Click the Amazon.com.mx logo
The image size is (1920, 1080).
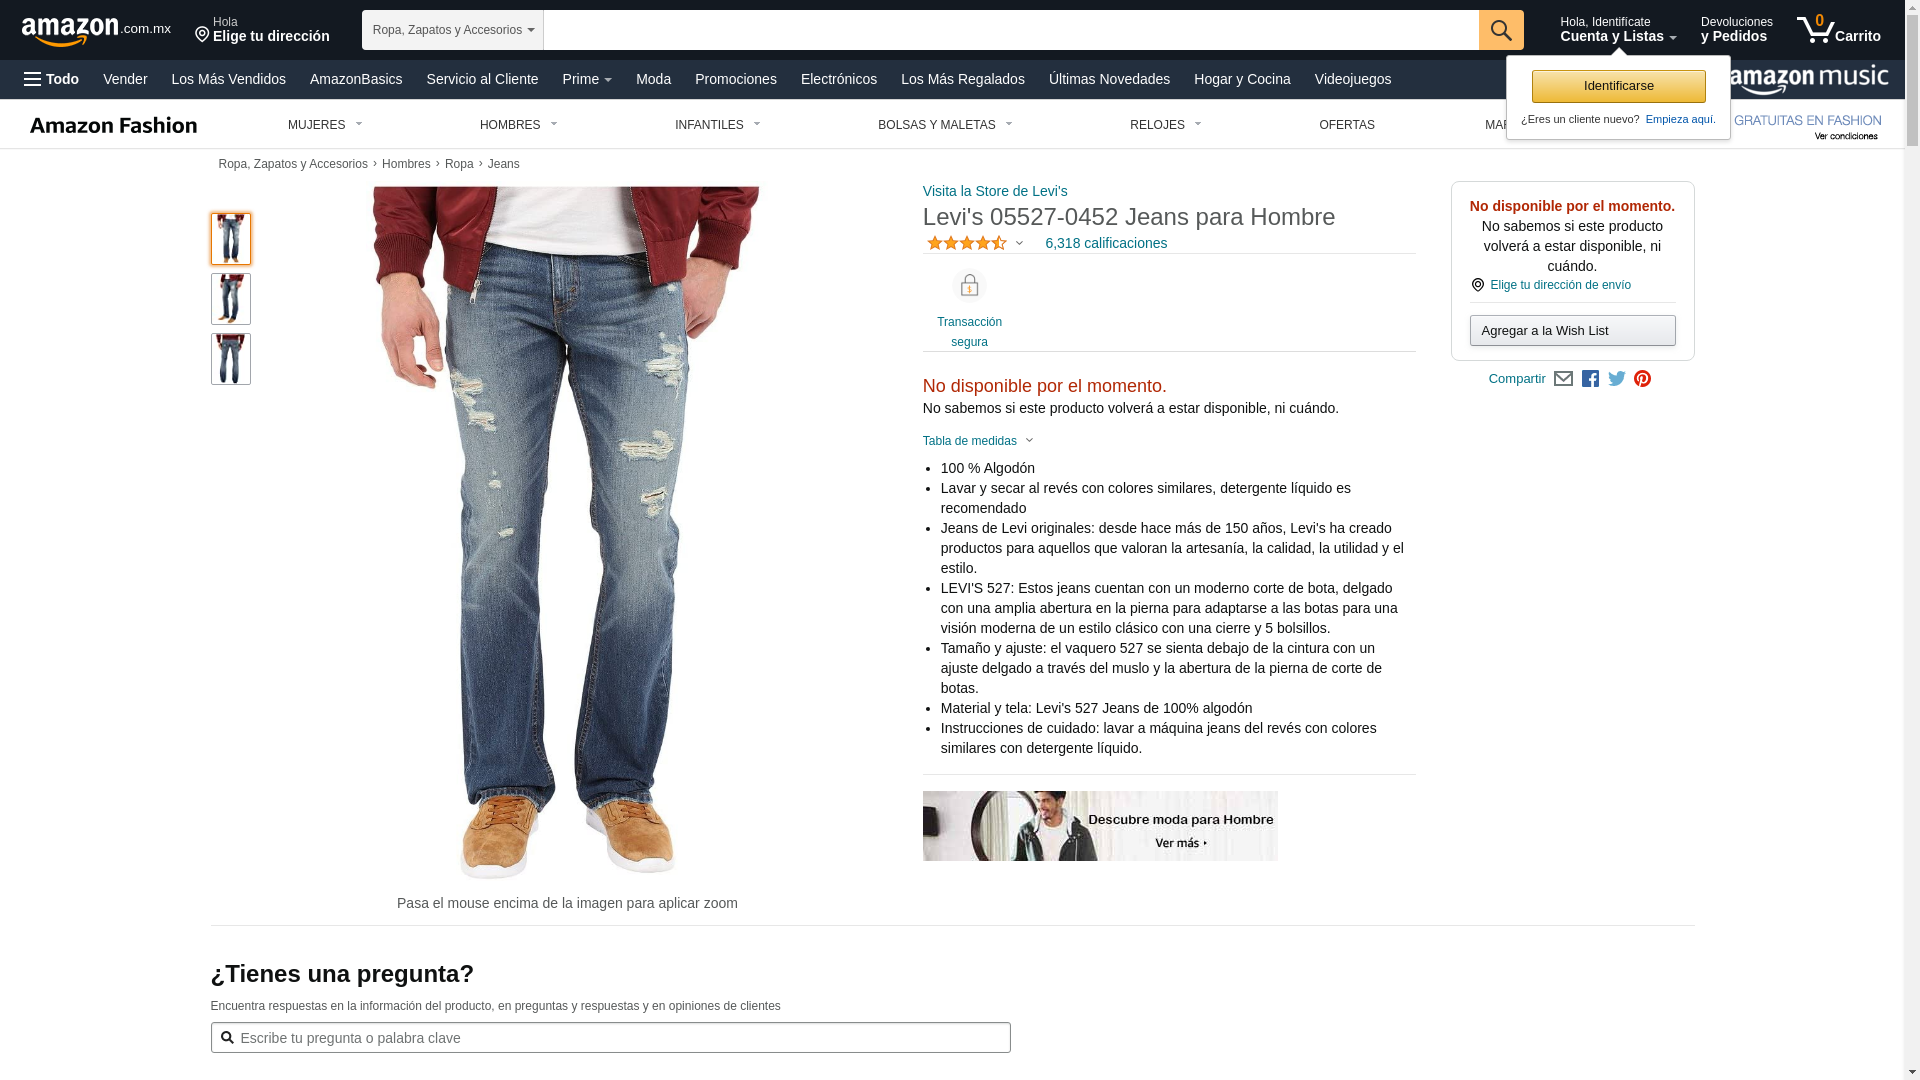click(x=96, y=31)
